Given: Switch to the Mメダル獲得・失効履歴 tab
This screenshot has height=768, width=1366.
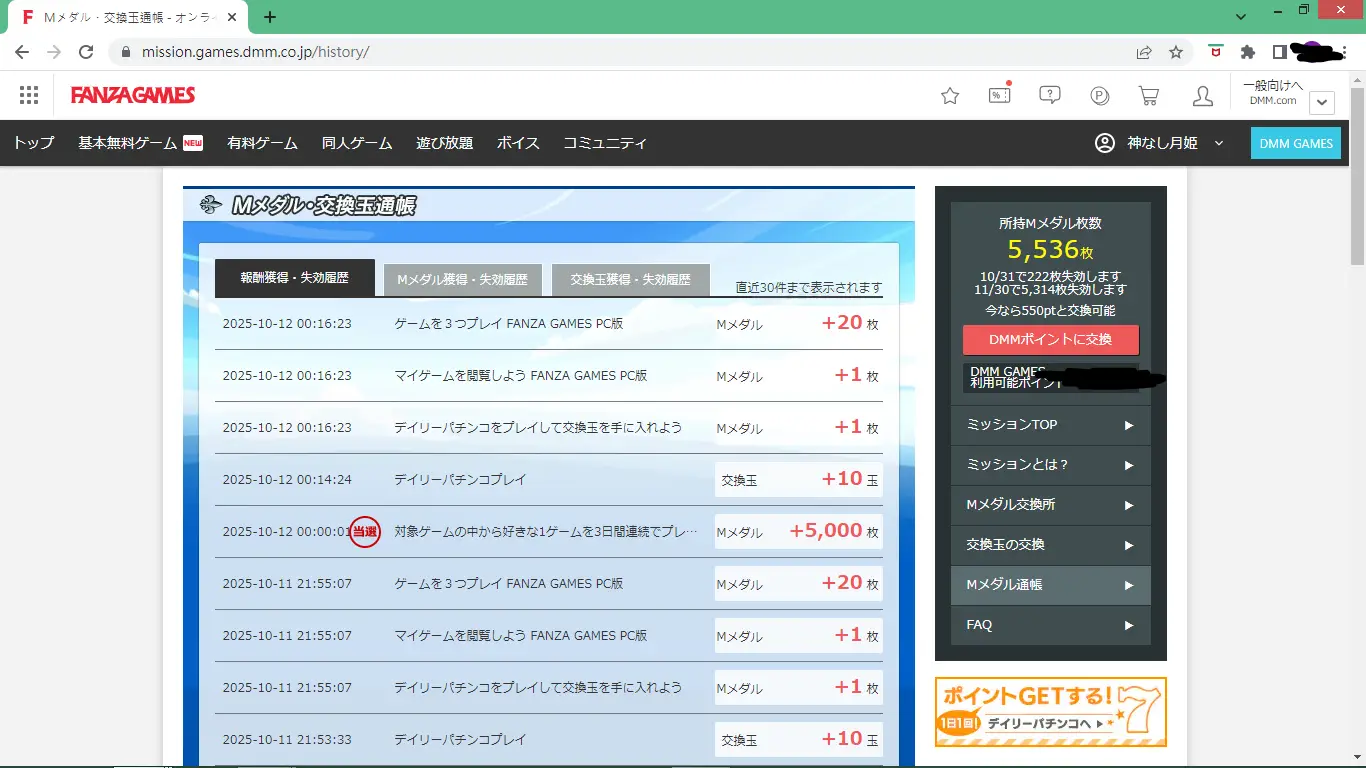Looking at the screenshot, I should 462,280.
